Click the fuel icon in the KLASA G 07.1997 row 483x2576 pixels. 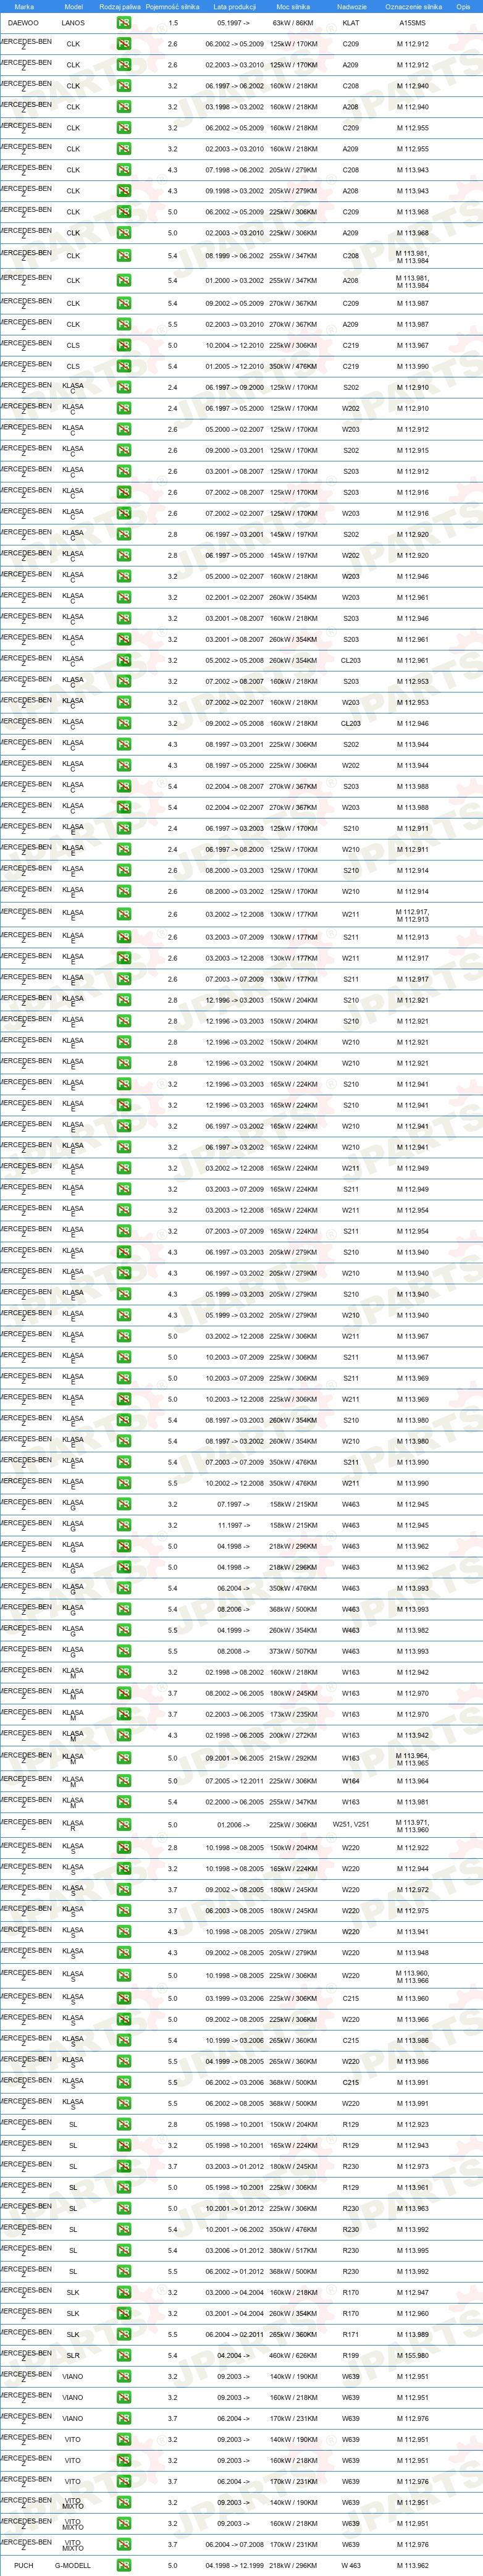123,1504
